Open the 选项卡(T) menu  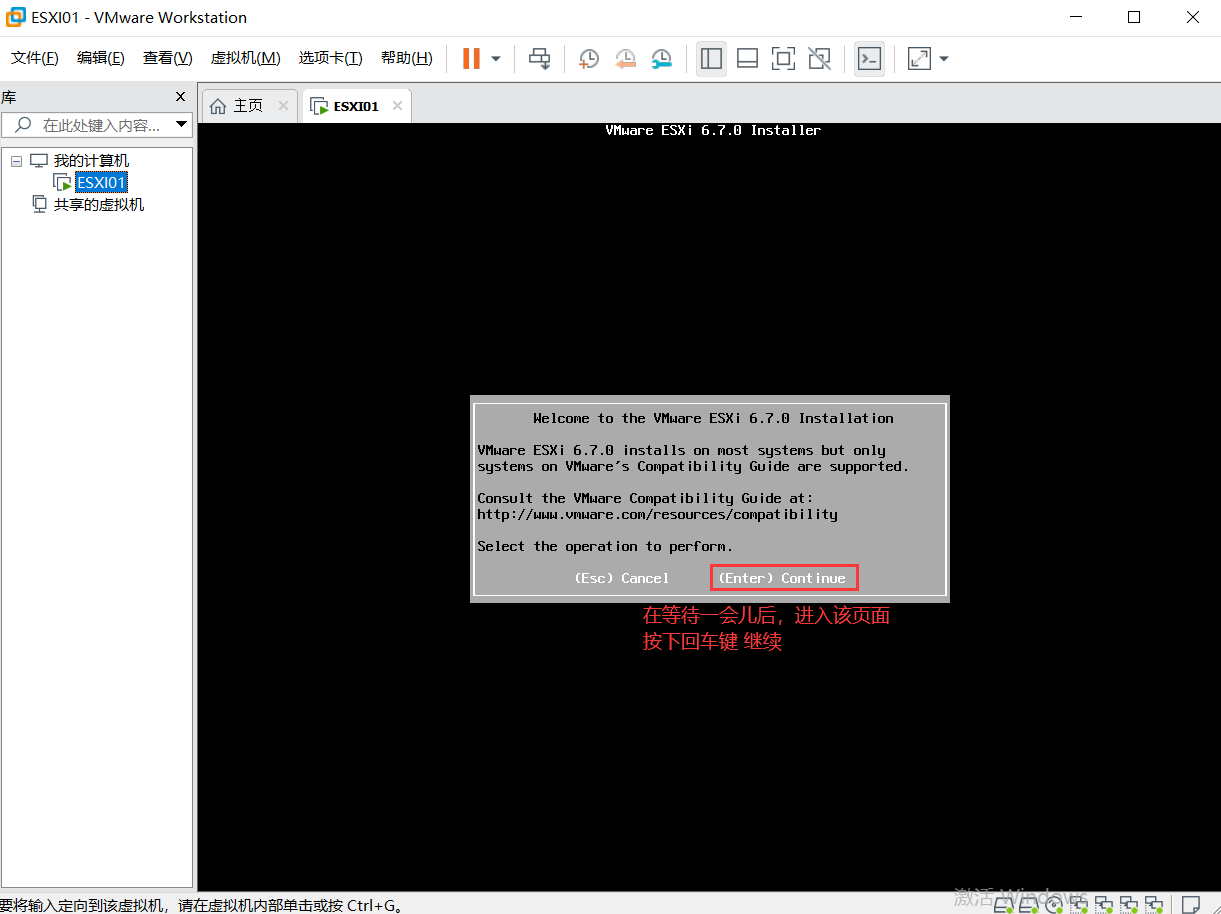tap(330, 58)
